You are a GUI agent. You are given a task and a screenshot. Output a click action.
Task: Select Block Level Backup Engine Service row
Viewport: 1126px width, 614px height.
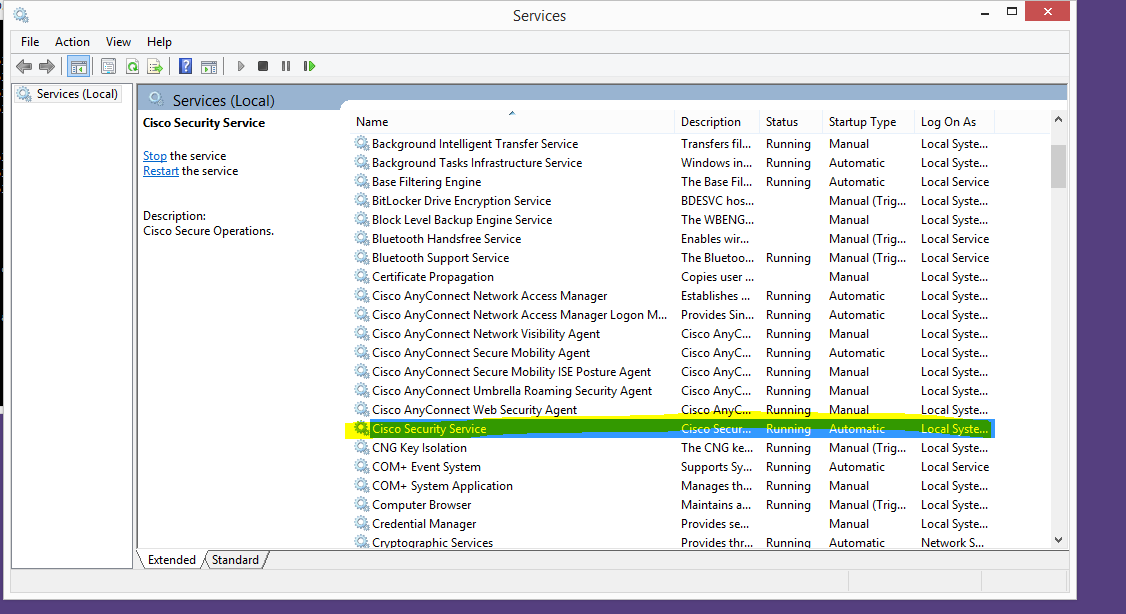click(673, 220)
